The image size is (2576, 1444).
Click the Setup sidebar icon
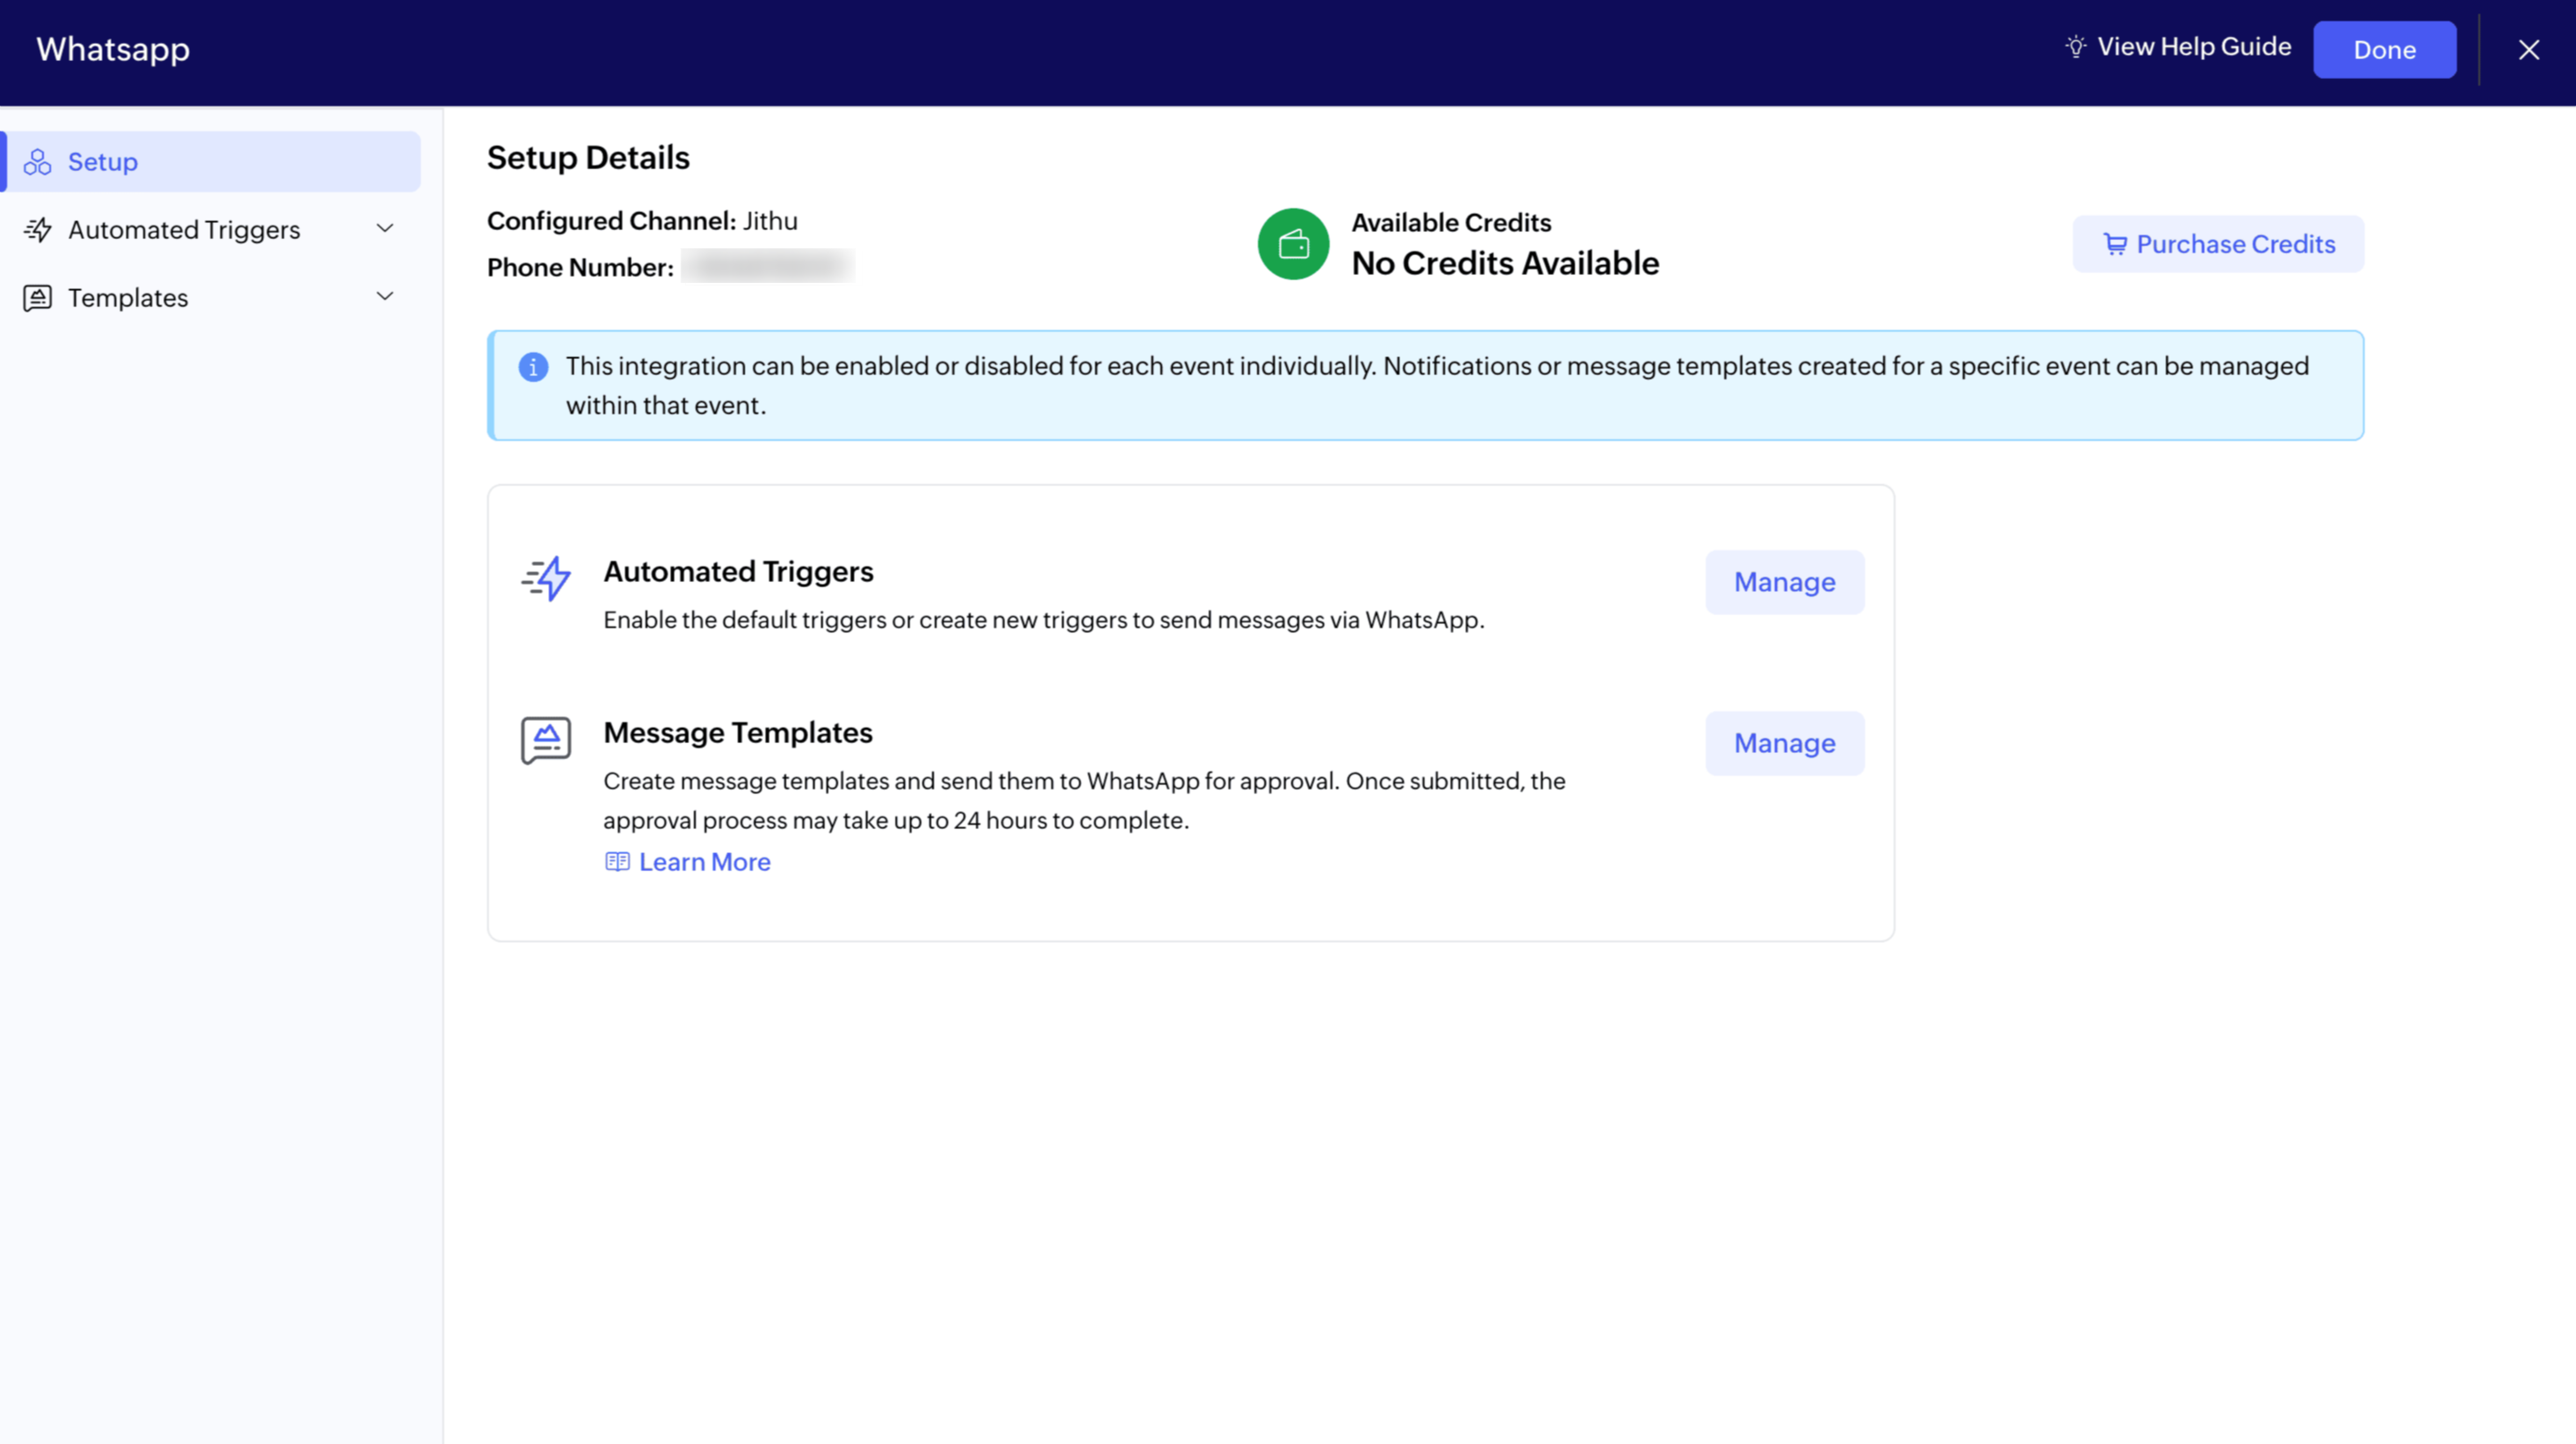pyautogui.click(x=38, y=162)
